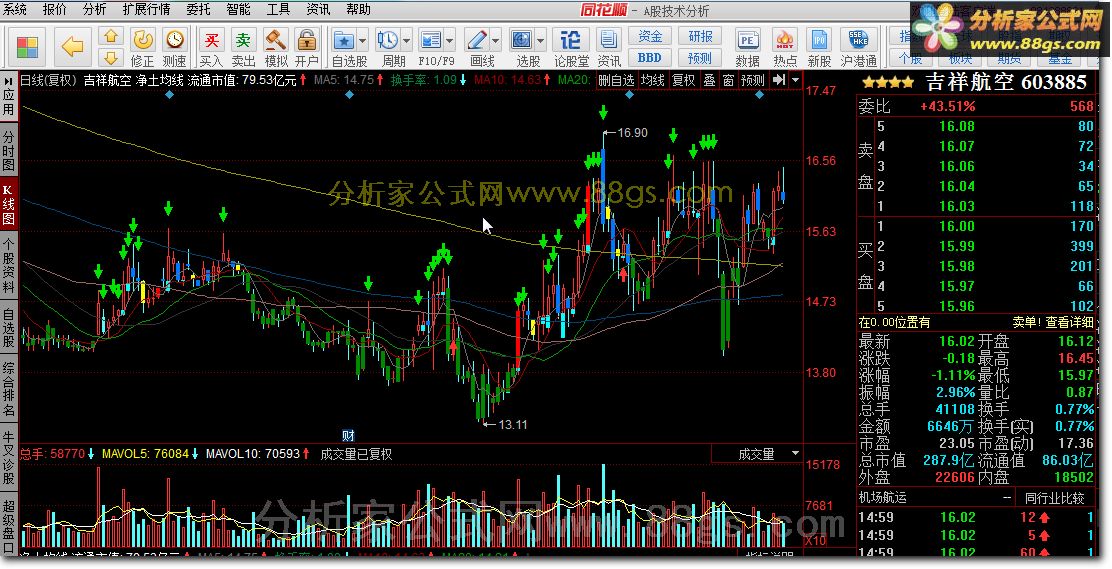Toggle the 叠 overlay option
The width and height of the screenshot is (1112, 569).
709,80
